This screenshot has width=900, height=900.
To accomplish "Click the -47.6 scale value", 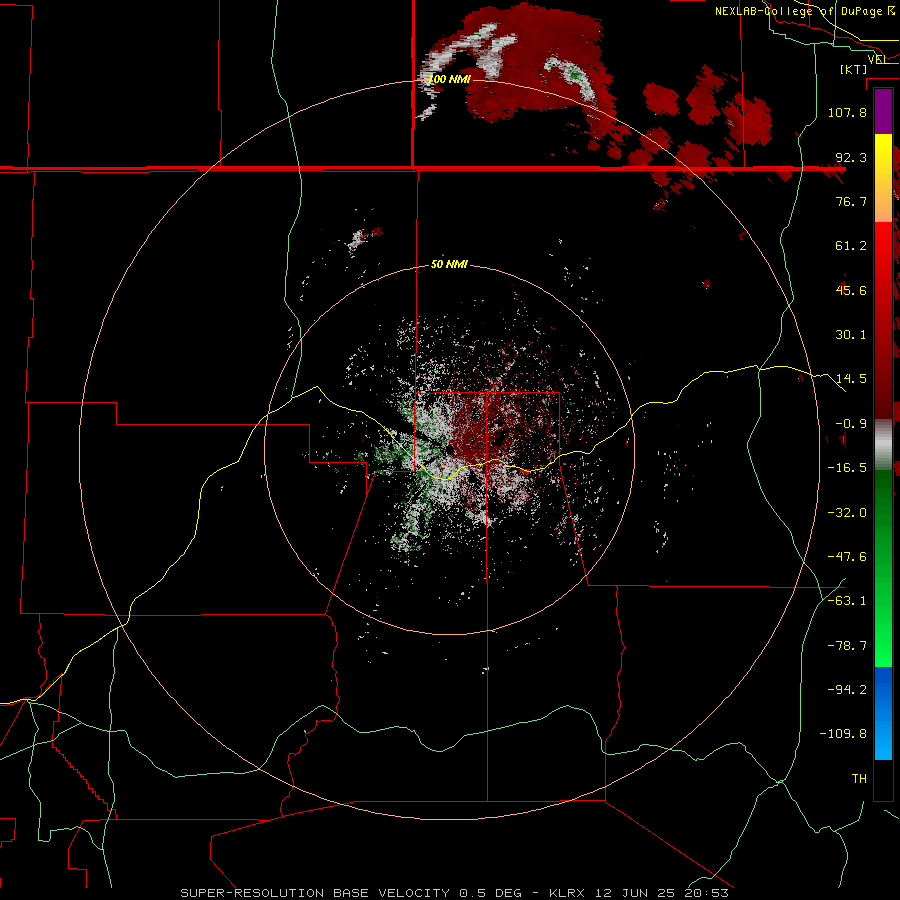I will pos(847,557).
